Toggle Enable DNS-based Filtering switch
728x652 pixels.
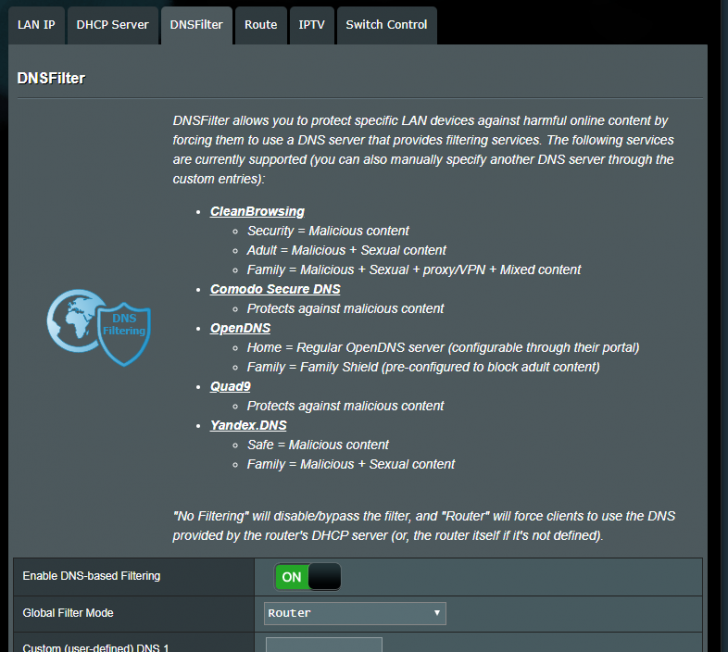click(308, 577)
